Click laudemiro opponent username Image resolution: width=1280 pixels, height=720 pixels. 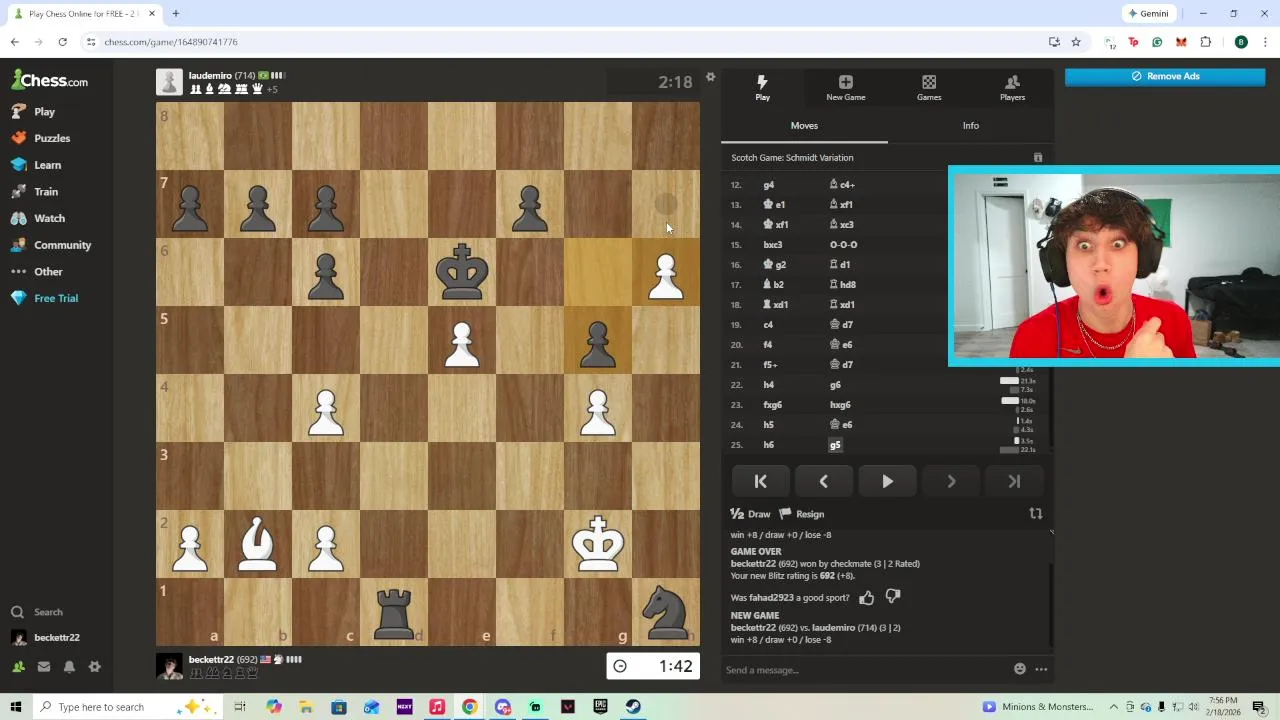pos(210,76)
